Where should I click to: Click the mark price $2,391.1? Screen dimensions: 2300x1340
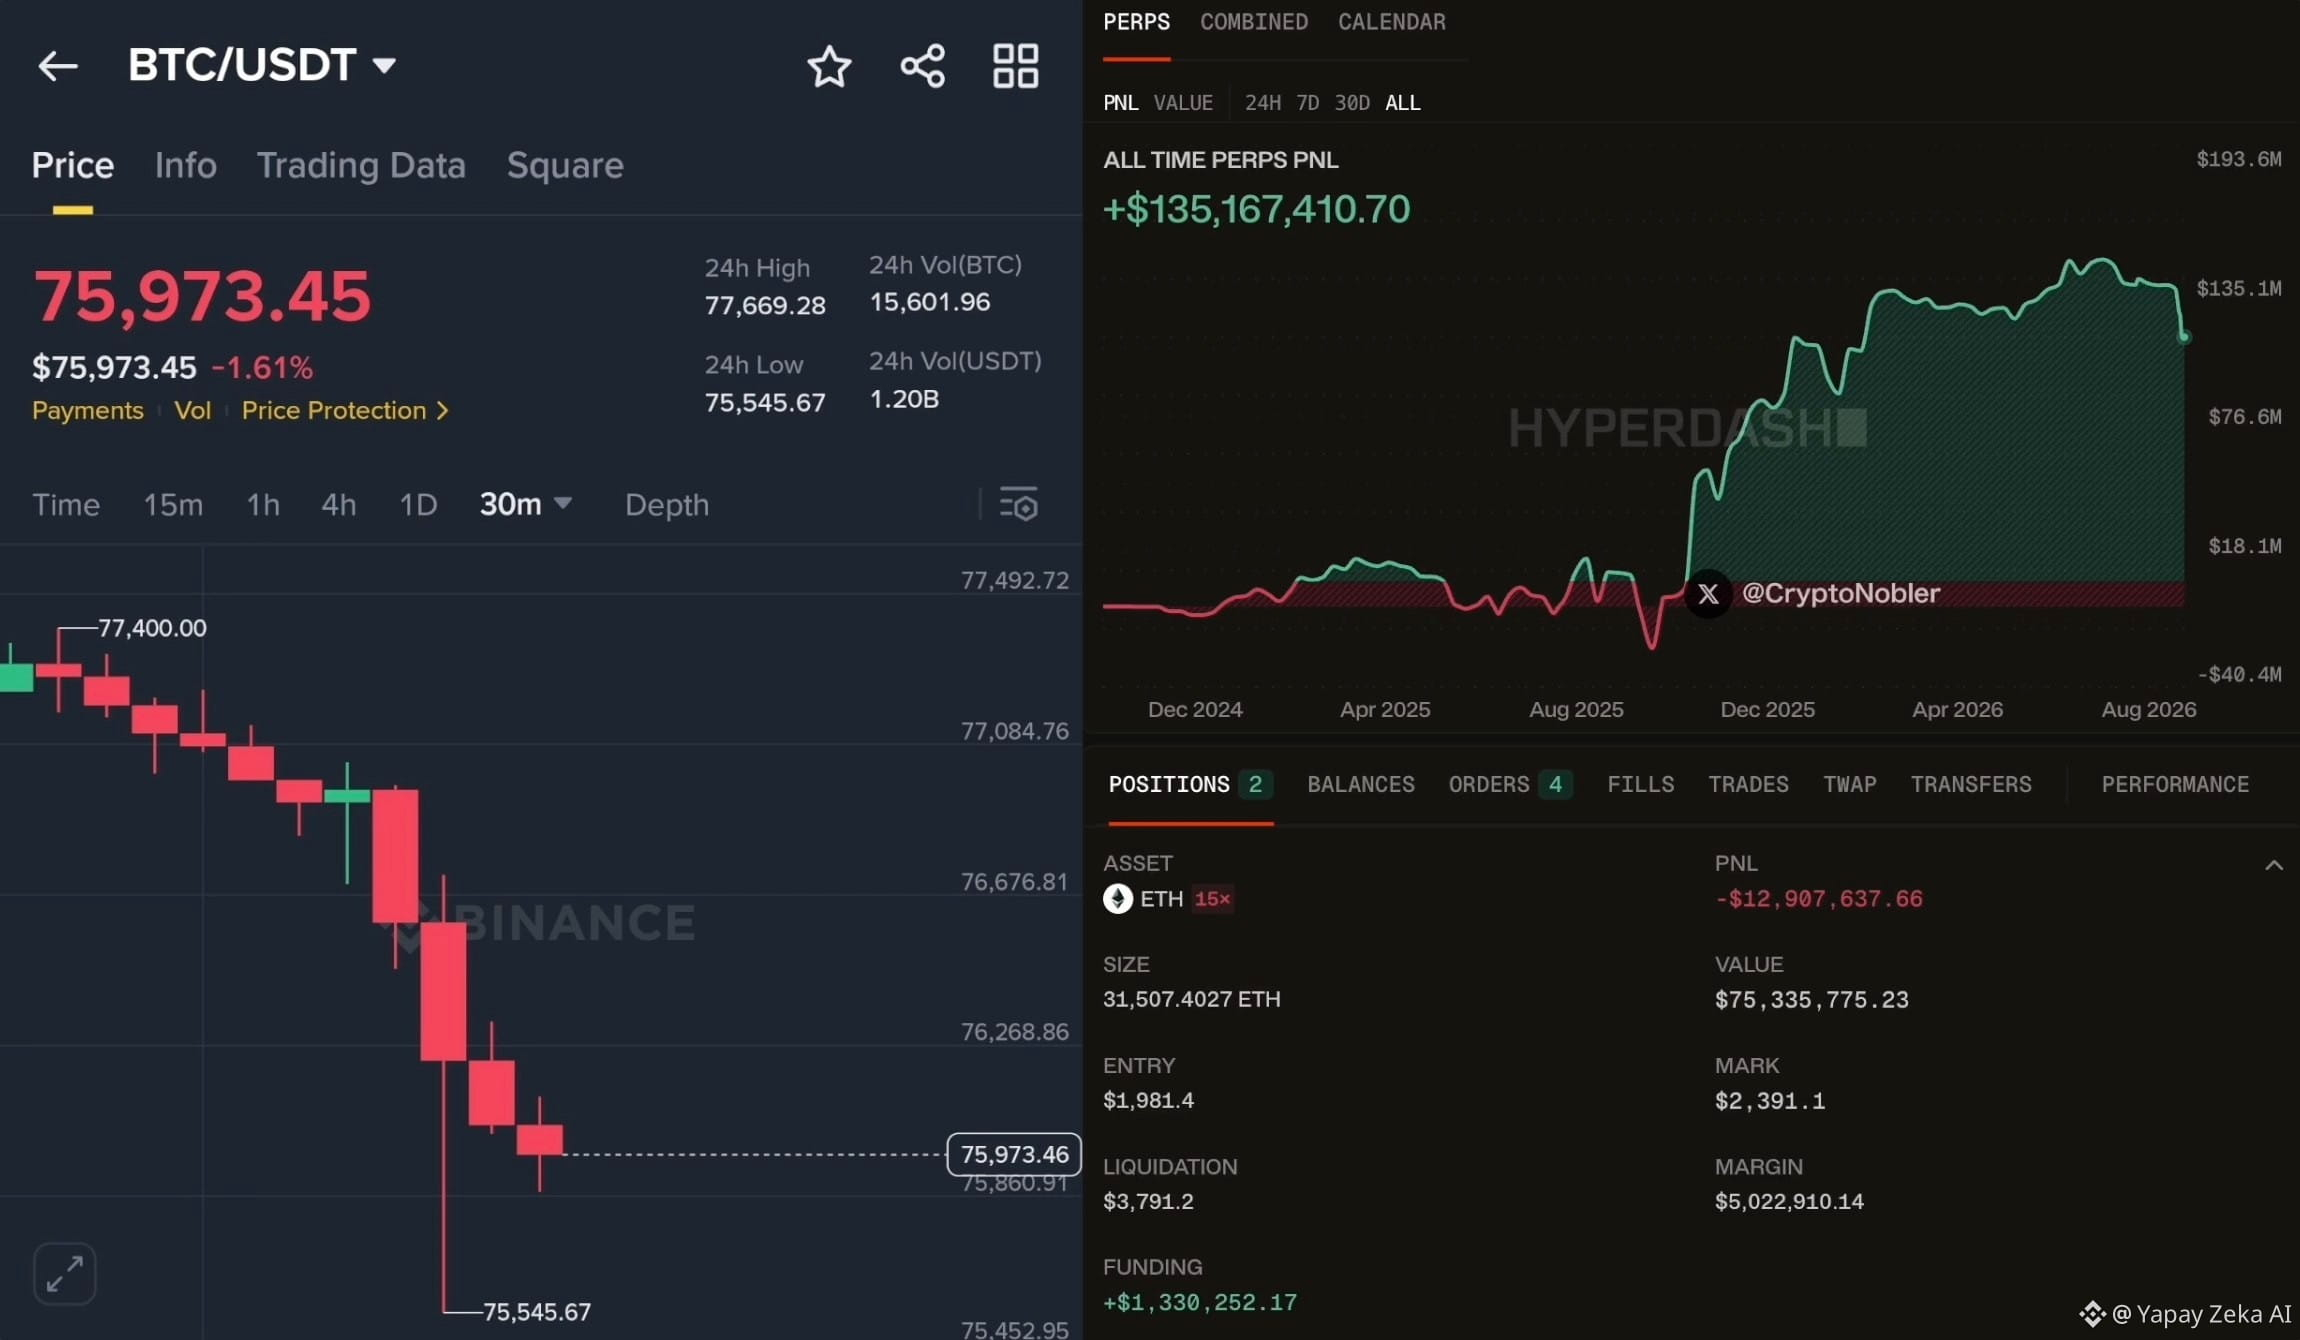point(1770,1101)
